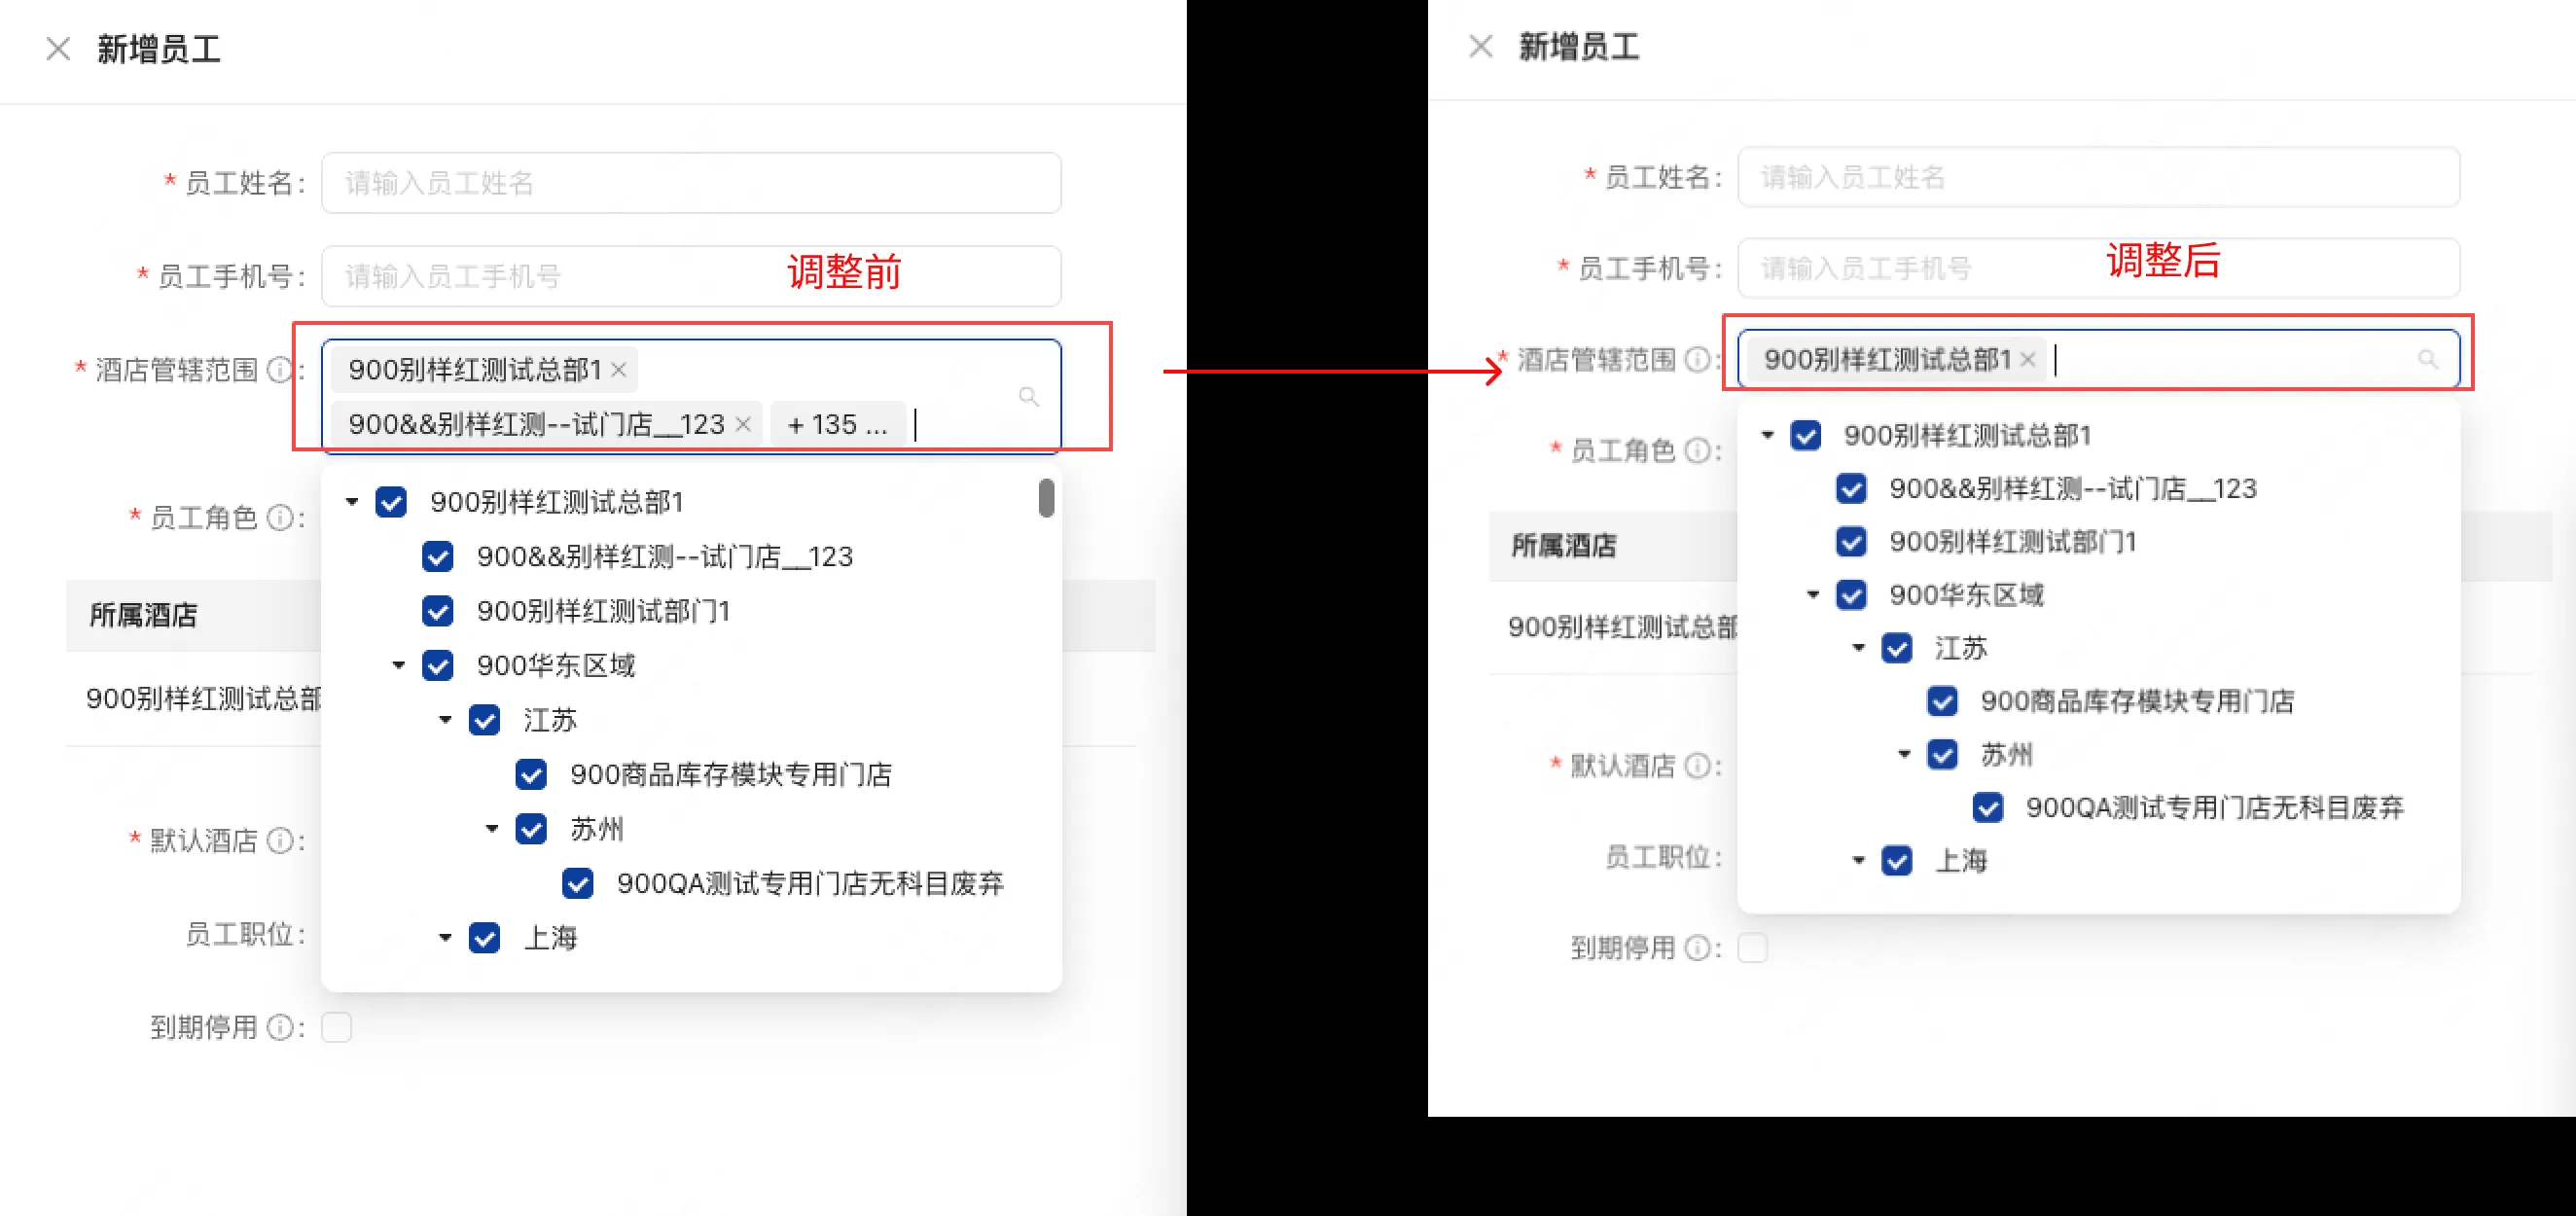Collapse 900华东区域 node in left tree
The width and height of the screenshot is (2576, 1216).
pos(398,665)
